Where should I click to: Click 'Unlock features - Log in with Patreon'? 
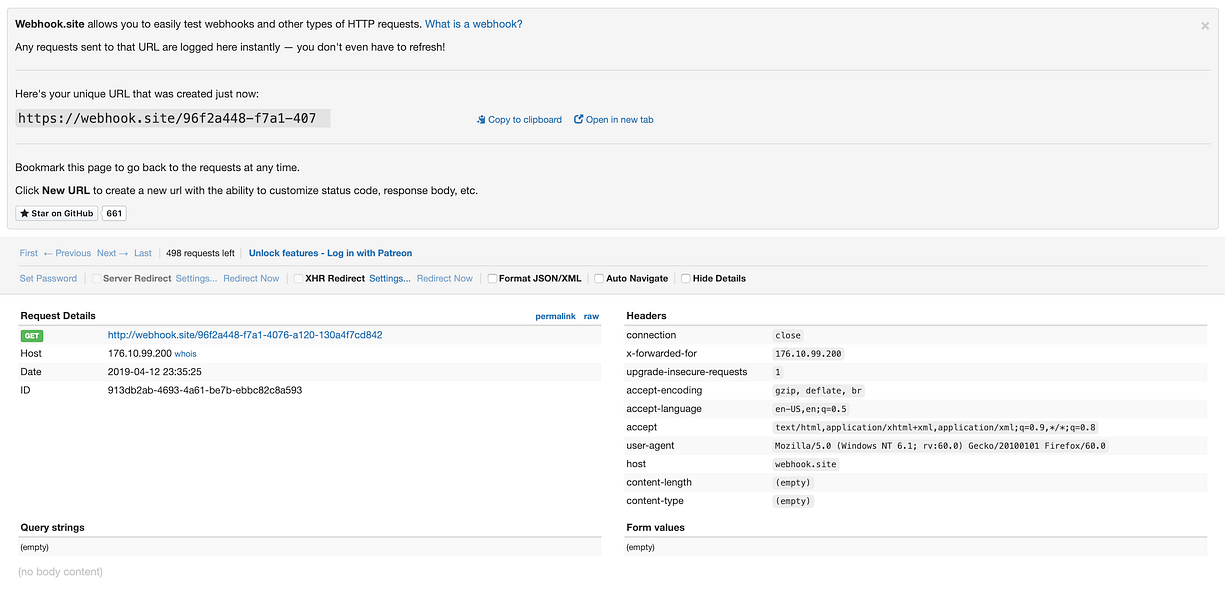pos(330,253)
